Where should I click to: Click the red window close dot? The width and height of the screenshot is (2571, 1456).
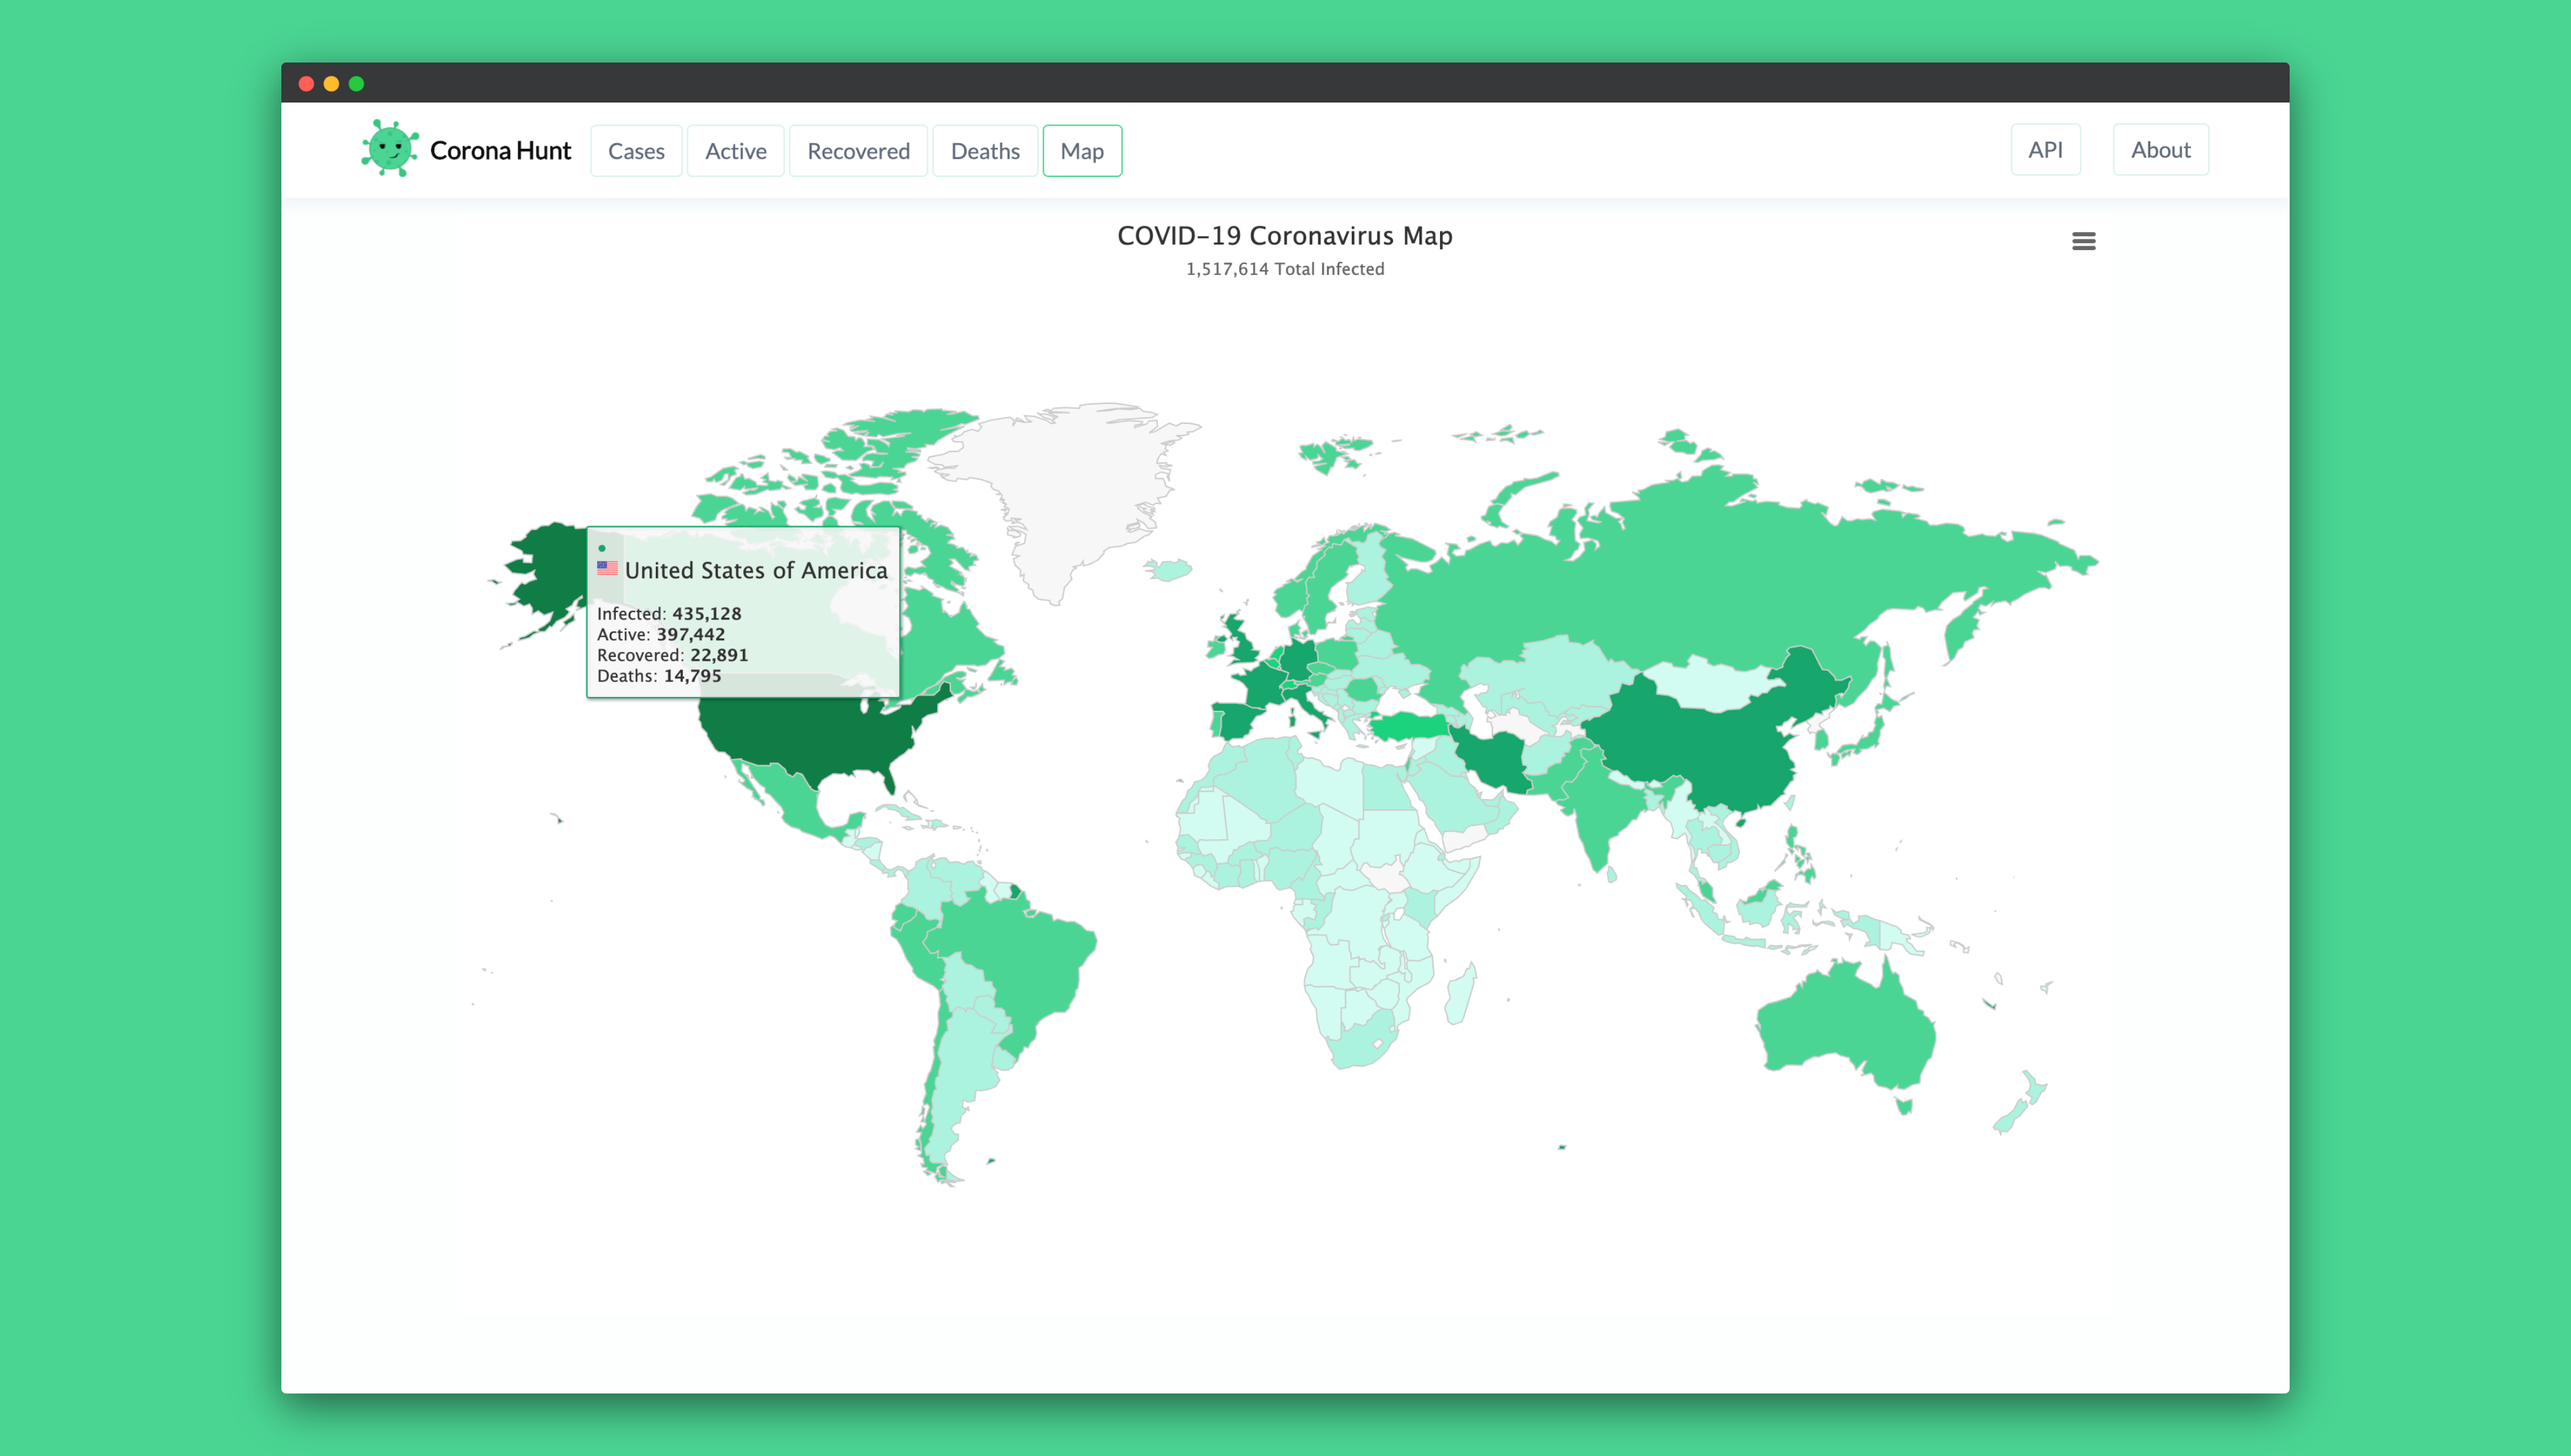coord(306,84)
